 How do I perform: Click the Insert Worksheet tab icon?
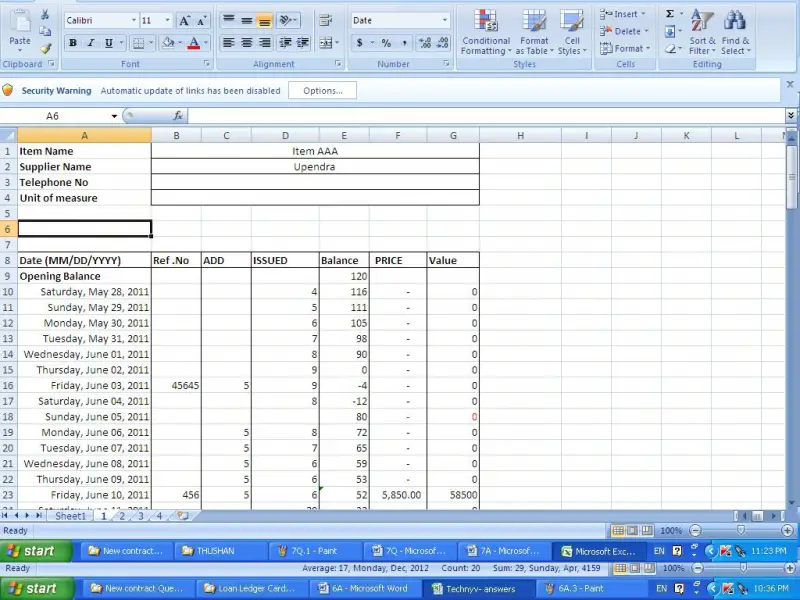[182, 516]
